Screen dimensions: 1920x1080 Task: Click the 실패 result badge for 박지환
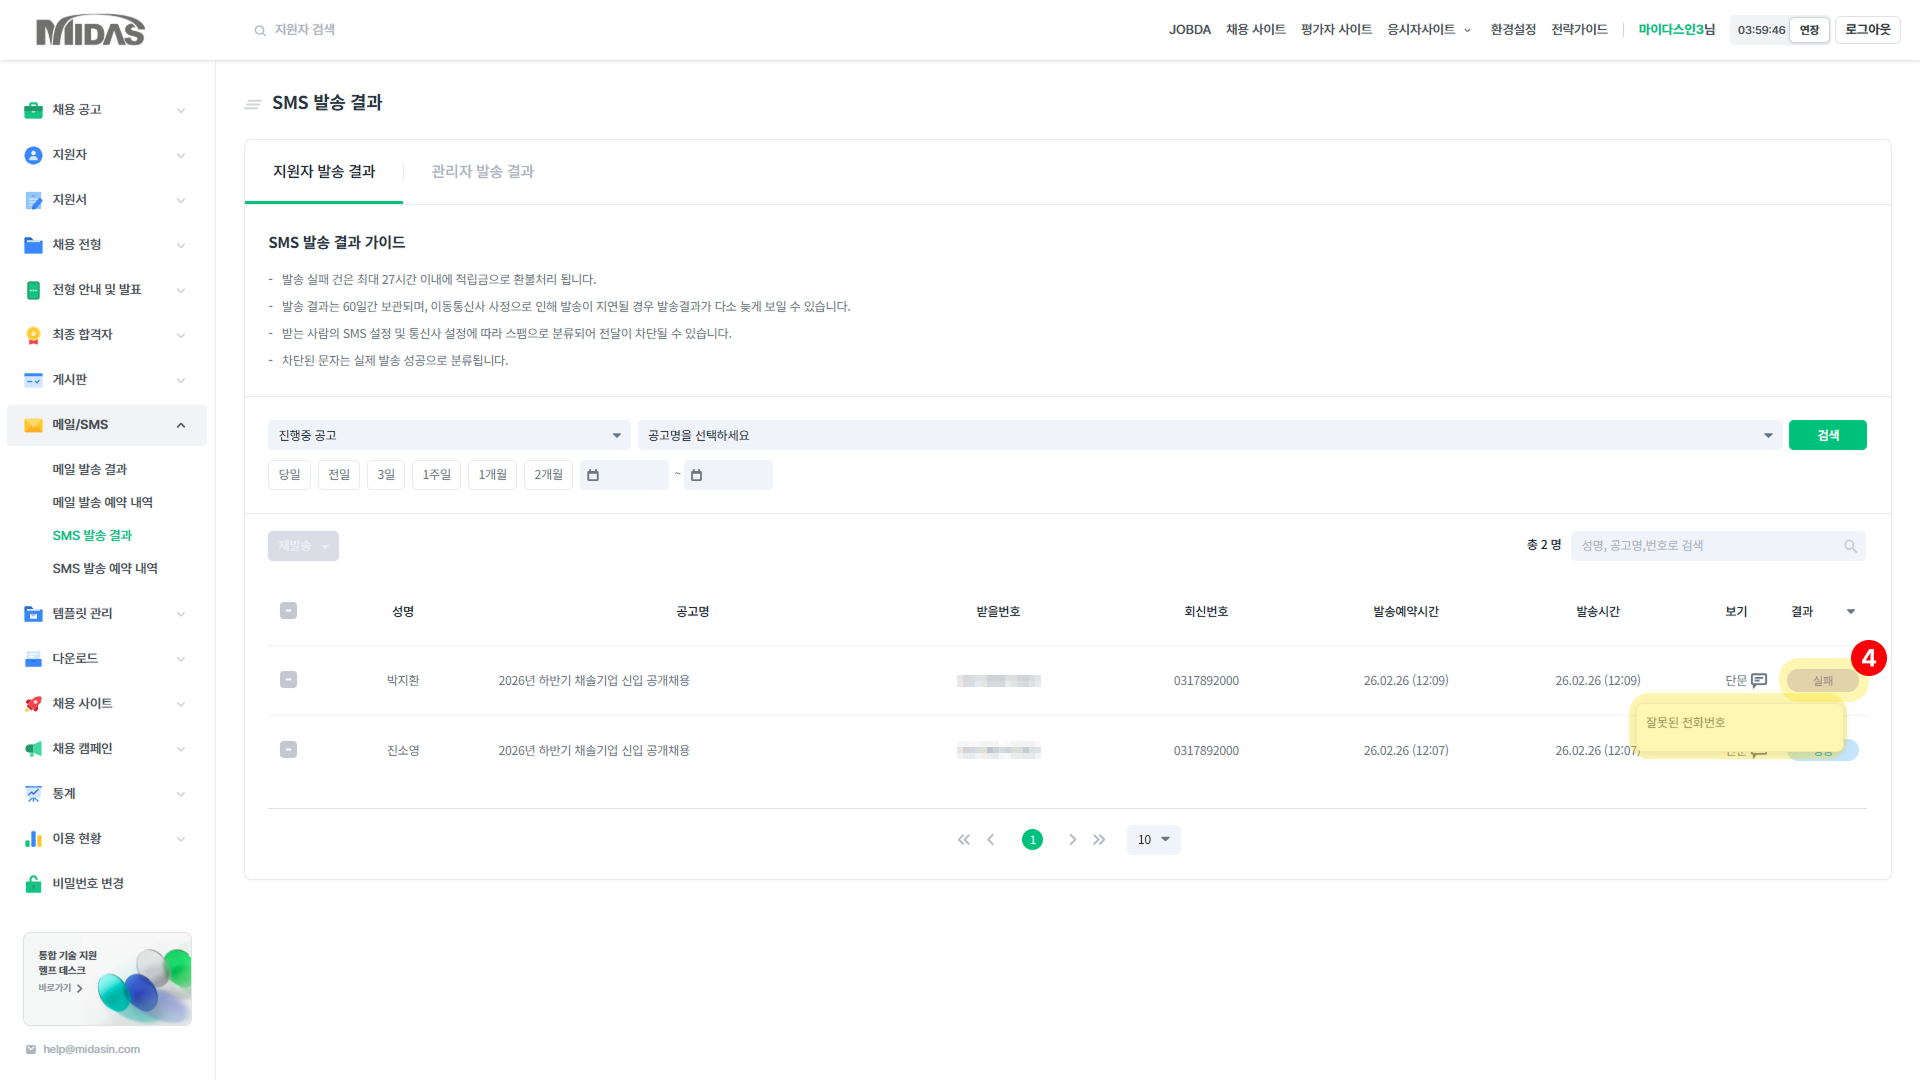point(1822,680)
